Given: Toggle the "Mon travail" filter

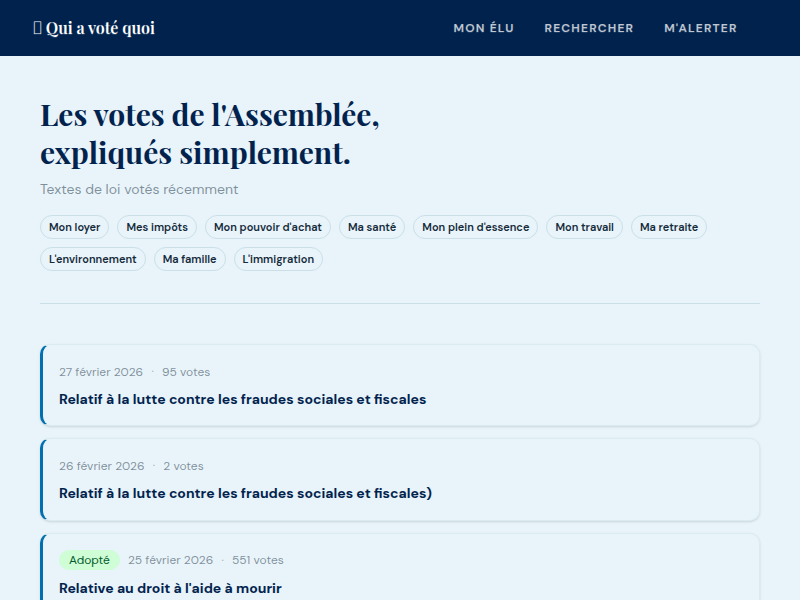Looking at the screenshot, I should pos(584,227).
